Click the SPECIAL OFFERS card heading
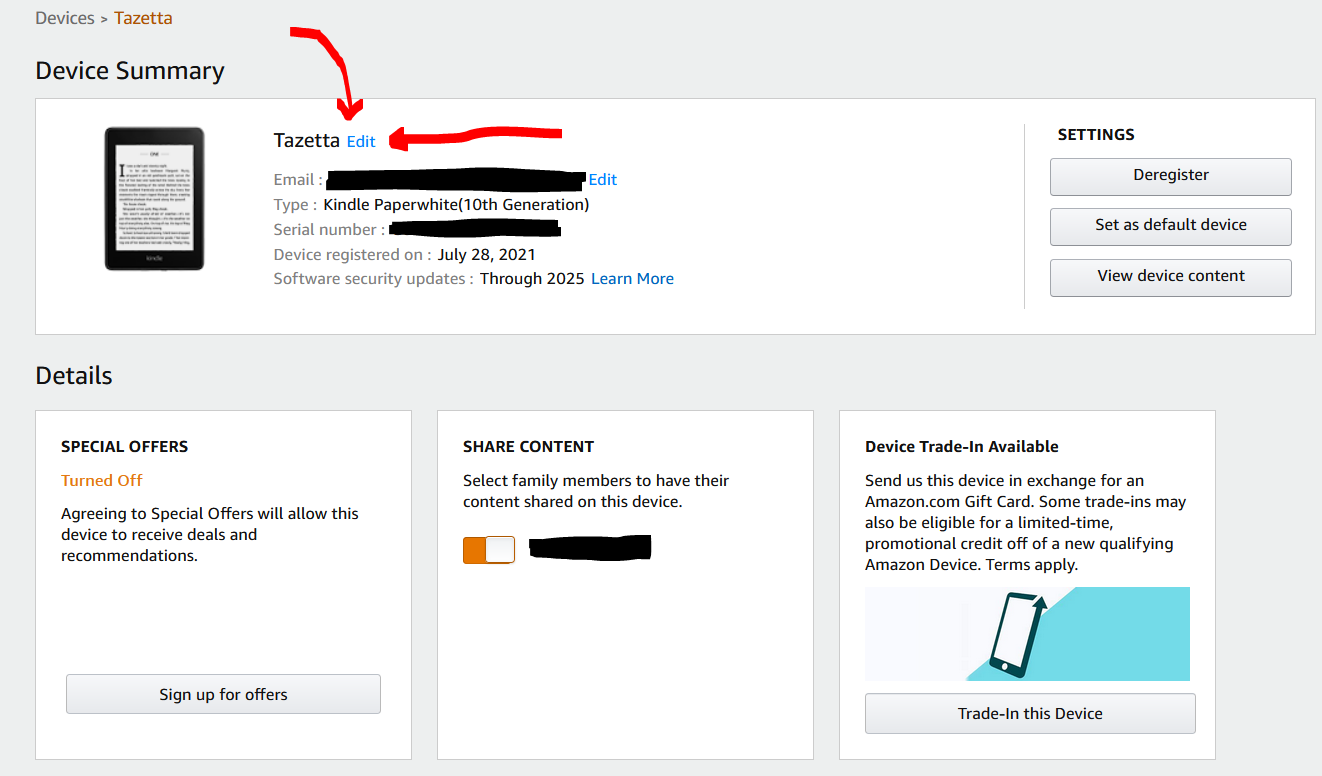Image resolution: width=1322 pixels, height=776 pixels. [x=125, y=447]
